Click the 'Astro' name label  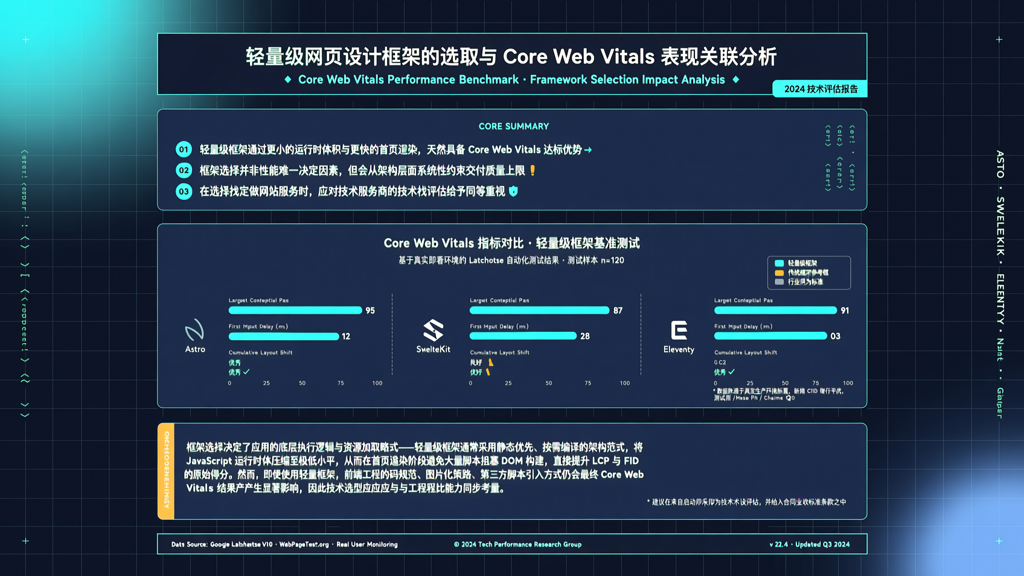[x=195, y=349]
